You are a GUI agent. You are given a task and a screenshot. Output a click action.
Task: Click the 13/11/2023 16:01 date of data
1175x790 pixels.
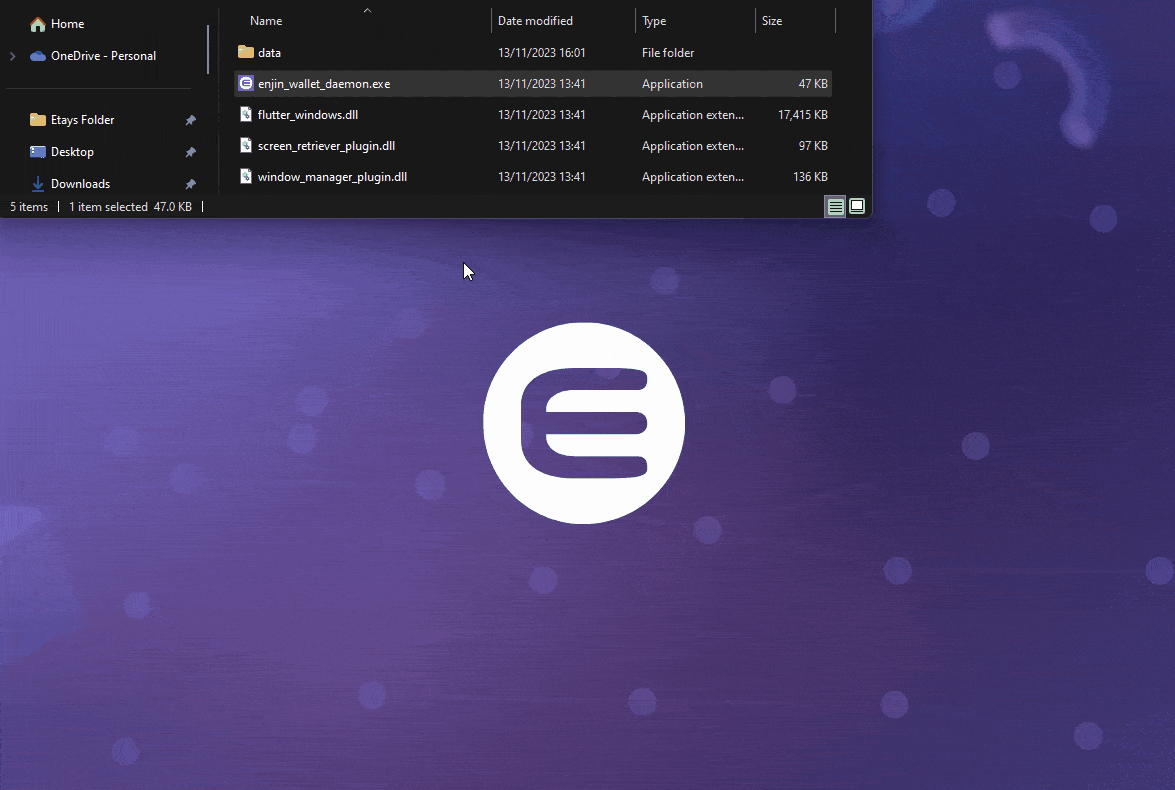tap(542, 52)
